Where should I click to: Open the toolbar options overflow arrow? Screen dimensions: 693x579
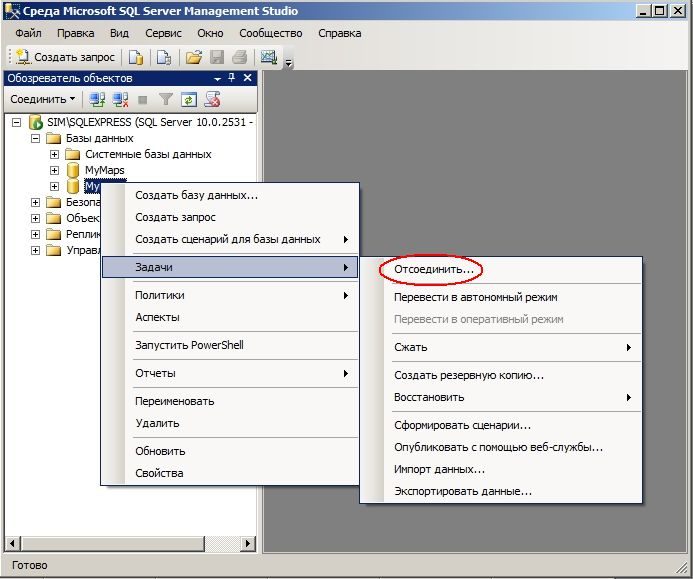288,63
